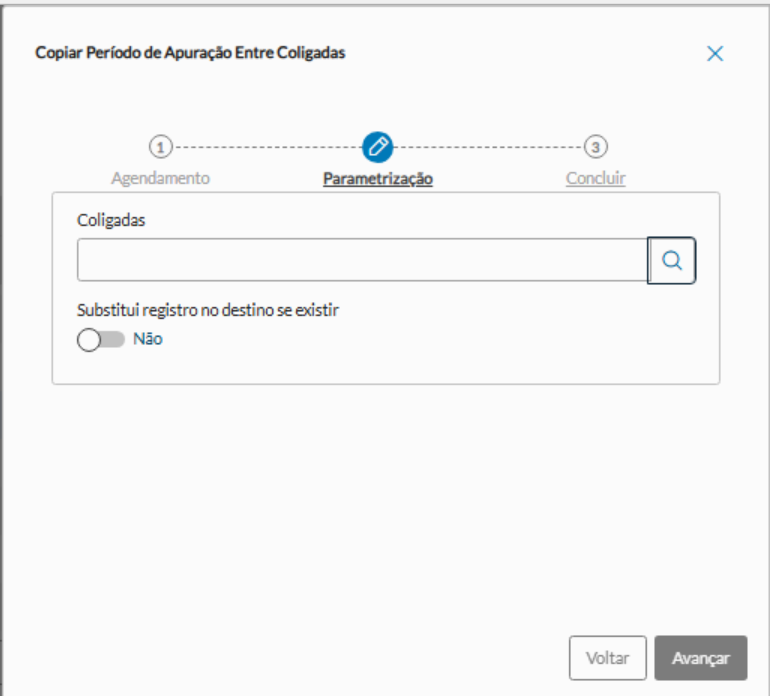The image size is (770, 696).
Task: Select the Parametrização step label
Action: pyautogui.click(x=377, y=179)
